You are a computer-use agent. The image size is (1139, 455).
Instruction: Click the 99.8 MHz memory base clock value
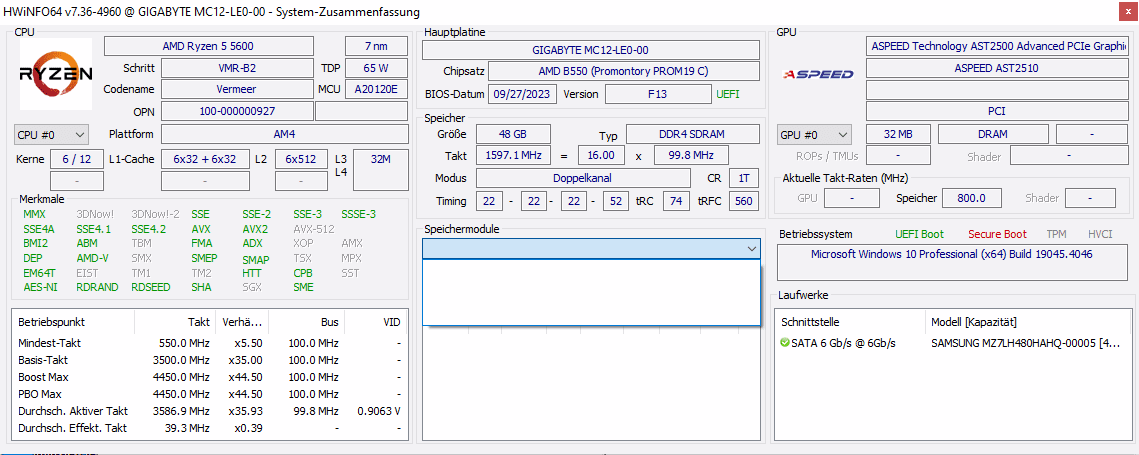pos(691,156)
